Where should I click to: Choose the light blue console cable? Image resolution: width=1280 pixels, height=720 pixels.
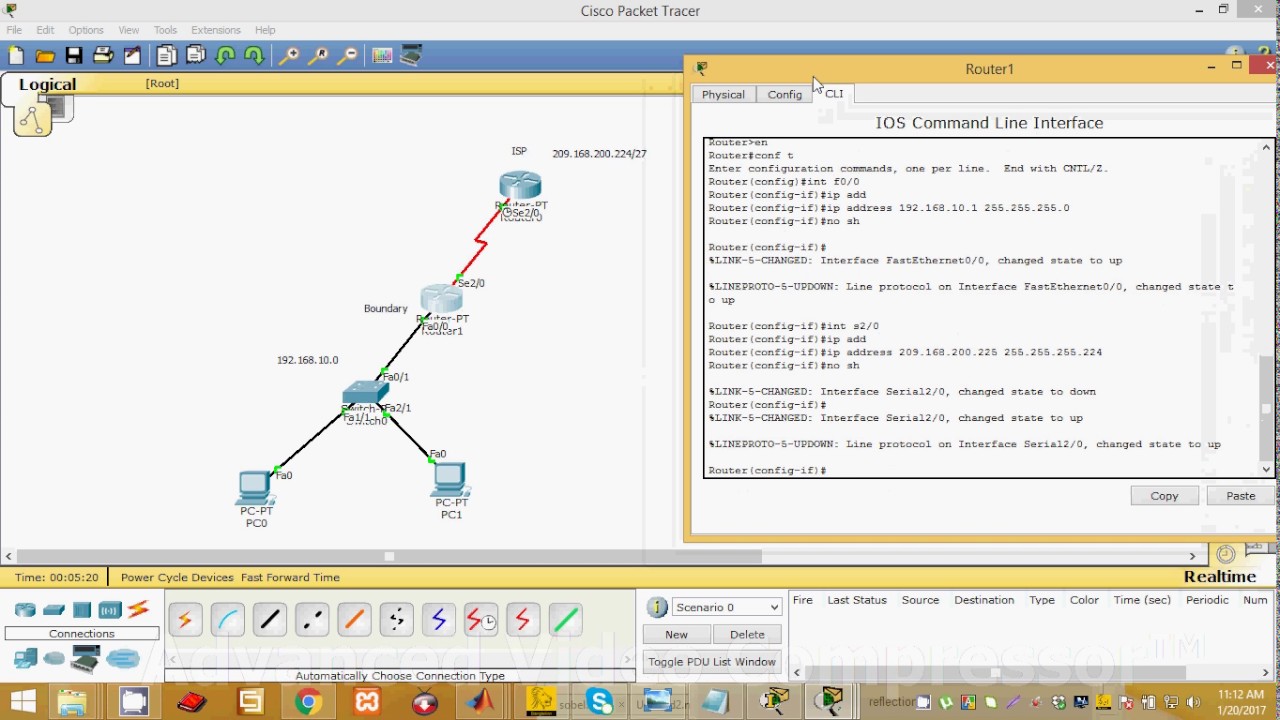[227, 620]
